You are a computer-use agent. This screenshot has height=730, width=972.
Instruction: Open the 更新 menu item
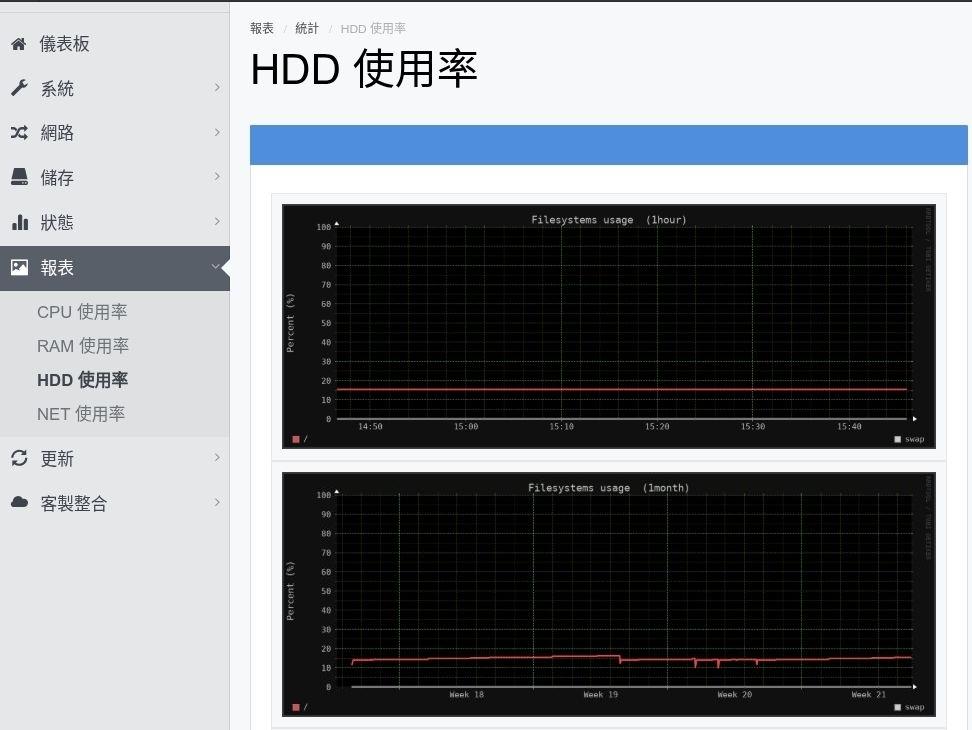pos(115,458)
